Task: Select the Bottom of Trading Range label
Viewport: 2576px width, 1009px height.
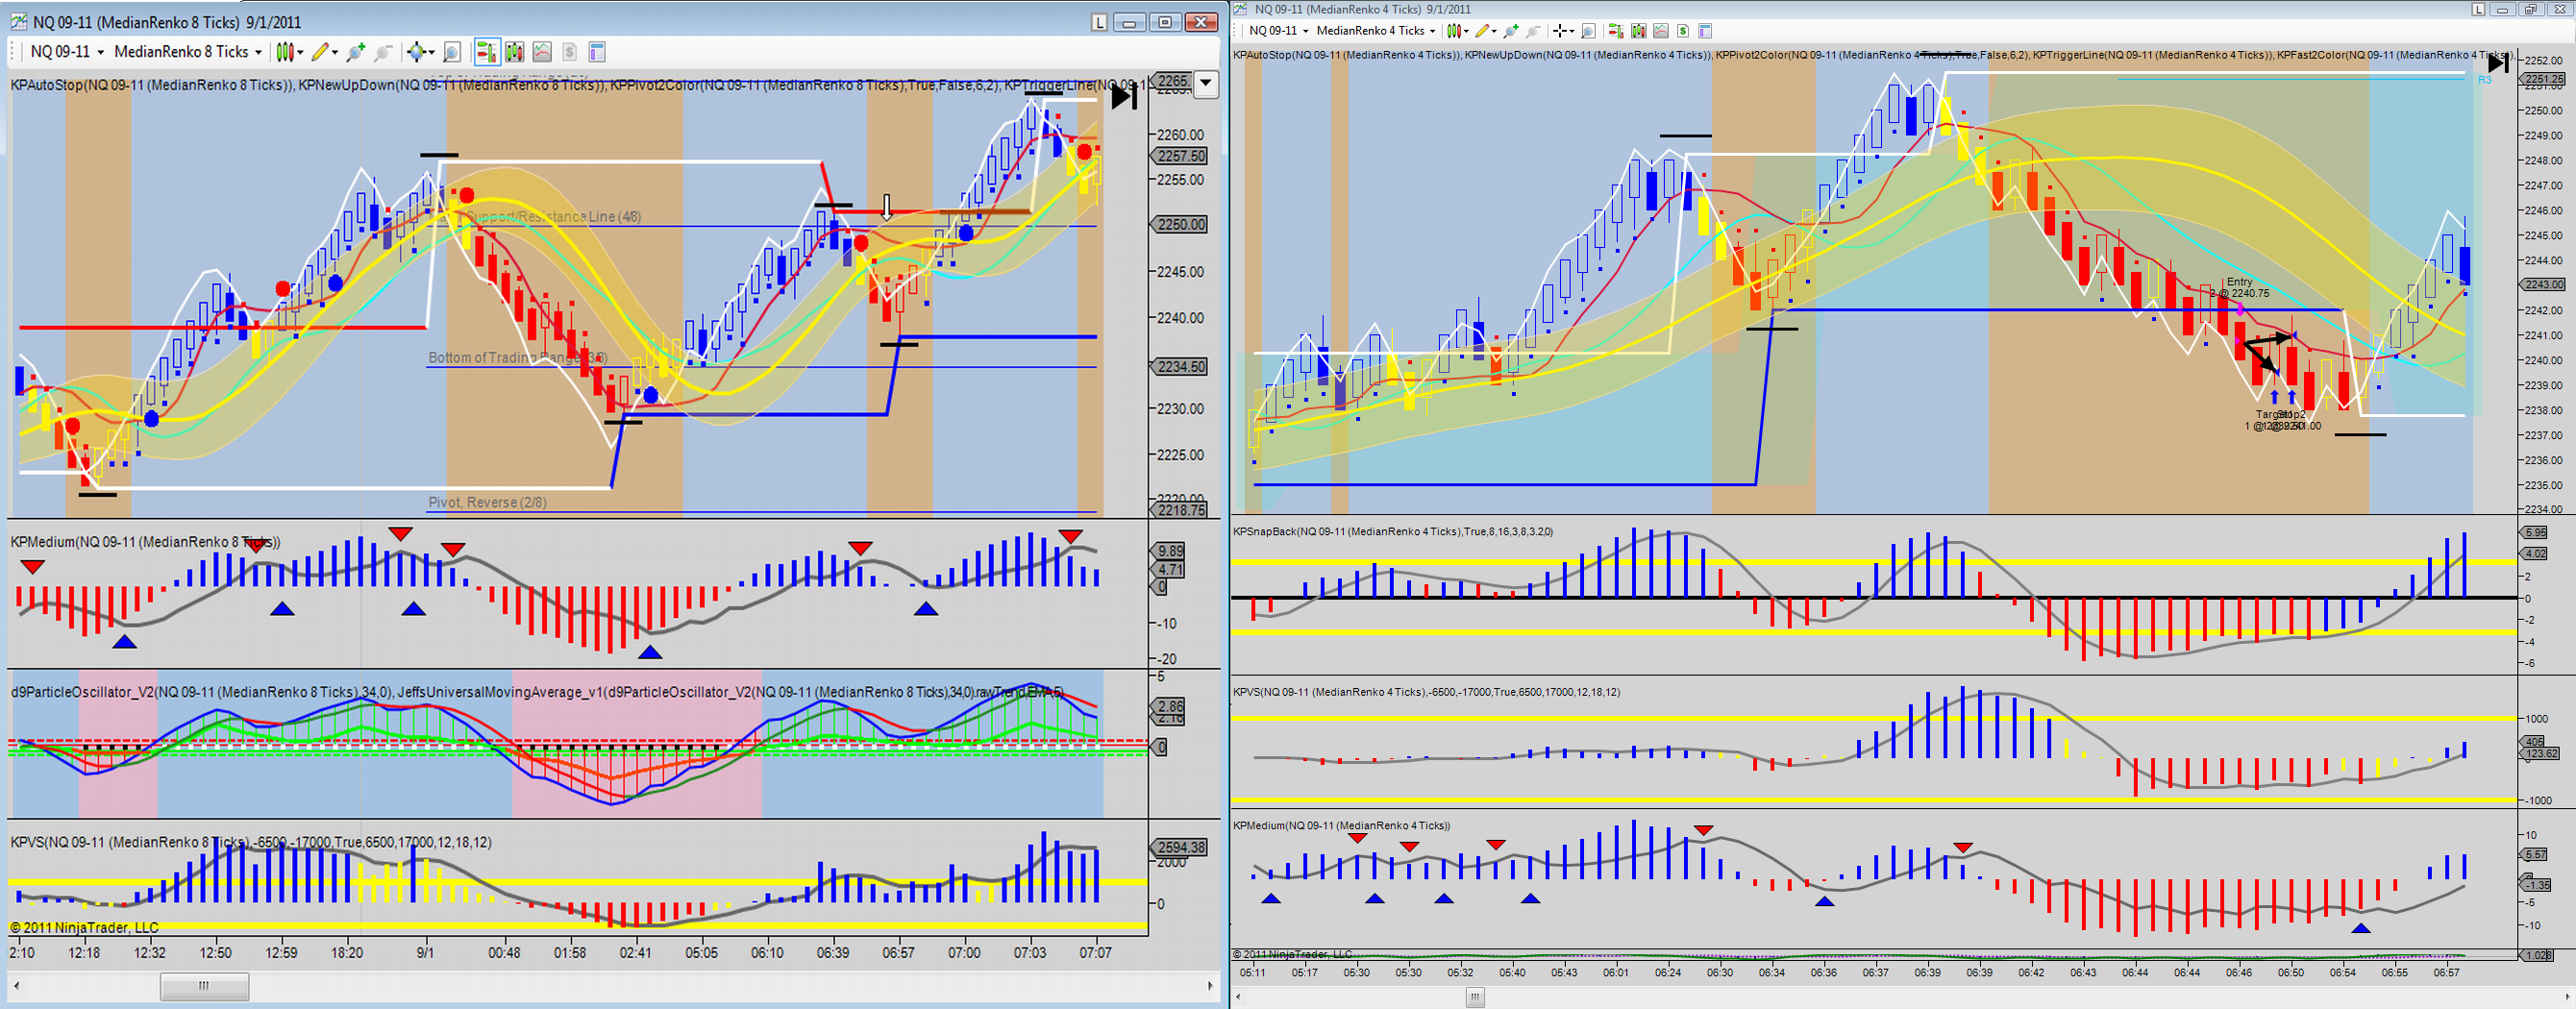Action: click(517, 358)
